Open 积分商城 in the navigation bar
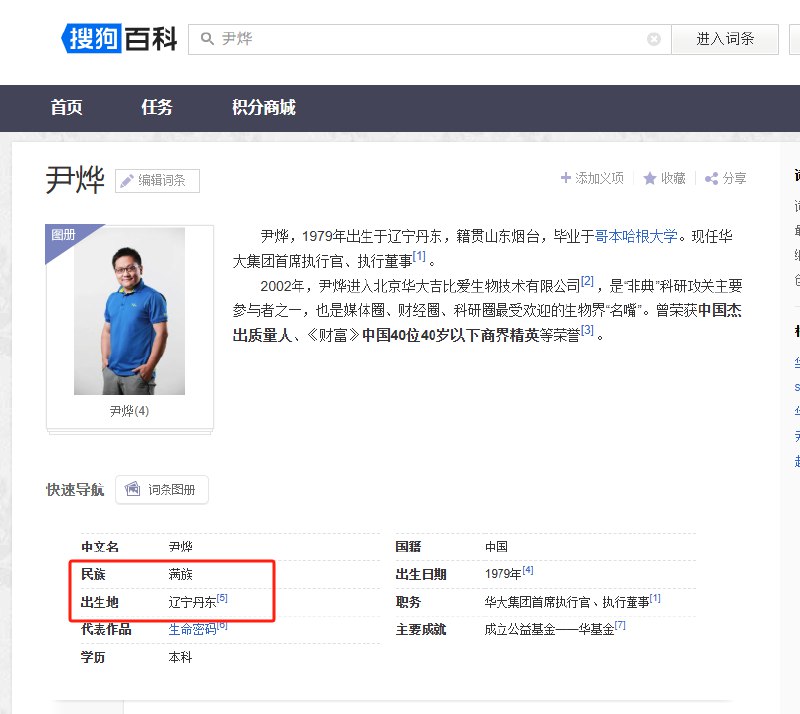The height and width of the screenshot is (714, 800). (264, 108)
